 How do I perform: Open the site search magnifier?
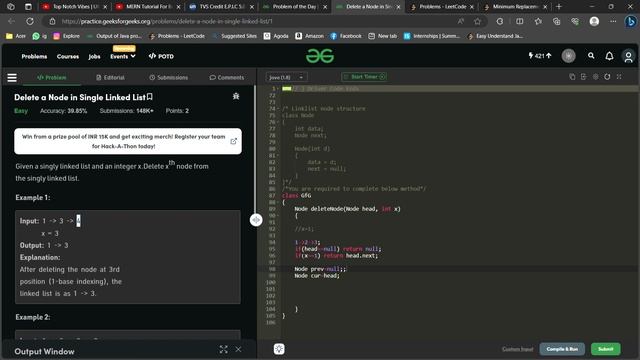pyautogui.click(x=591, y=56)
